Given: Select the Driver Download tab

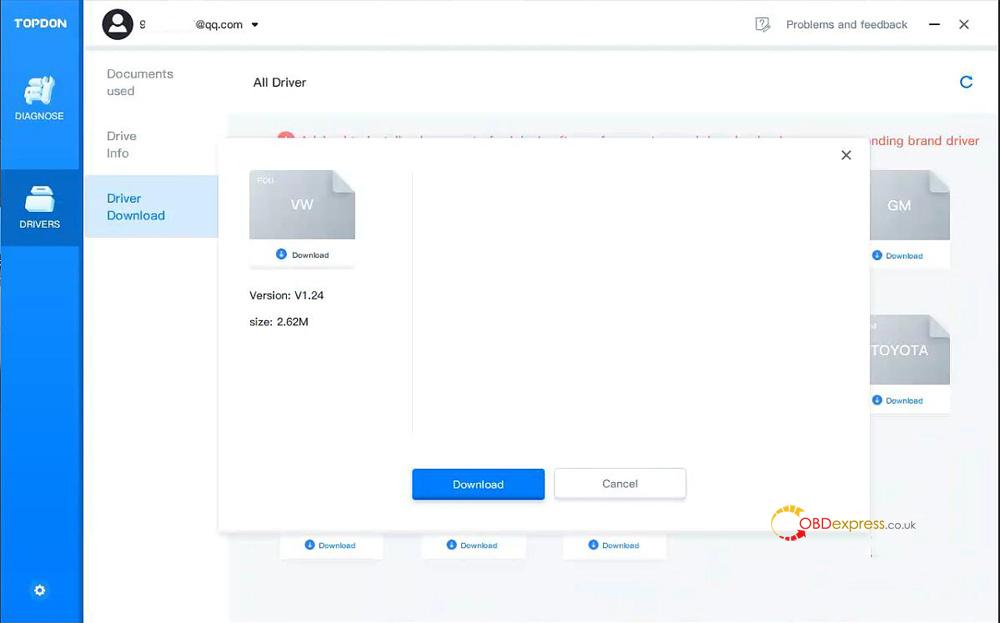Looking at the screenshot, I should [x=152, y=207].
